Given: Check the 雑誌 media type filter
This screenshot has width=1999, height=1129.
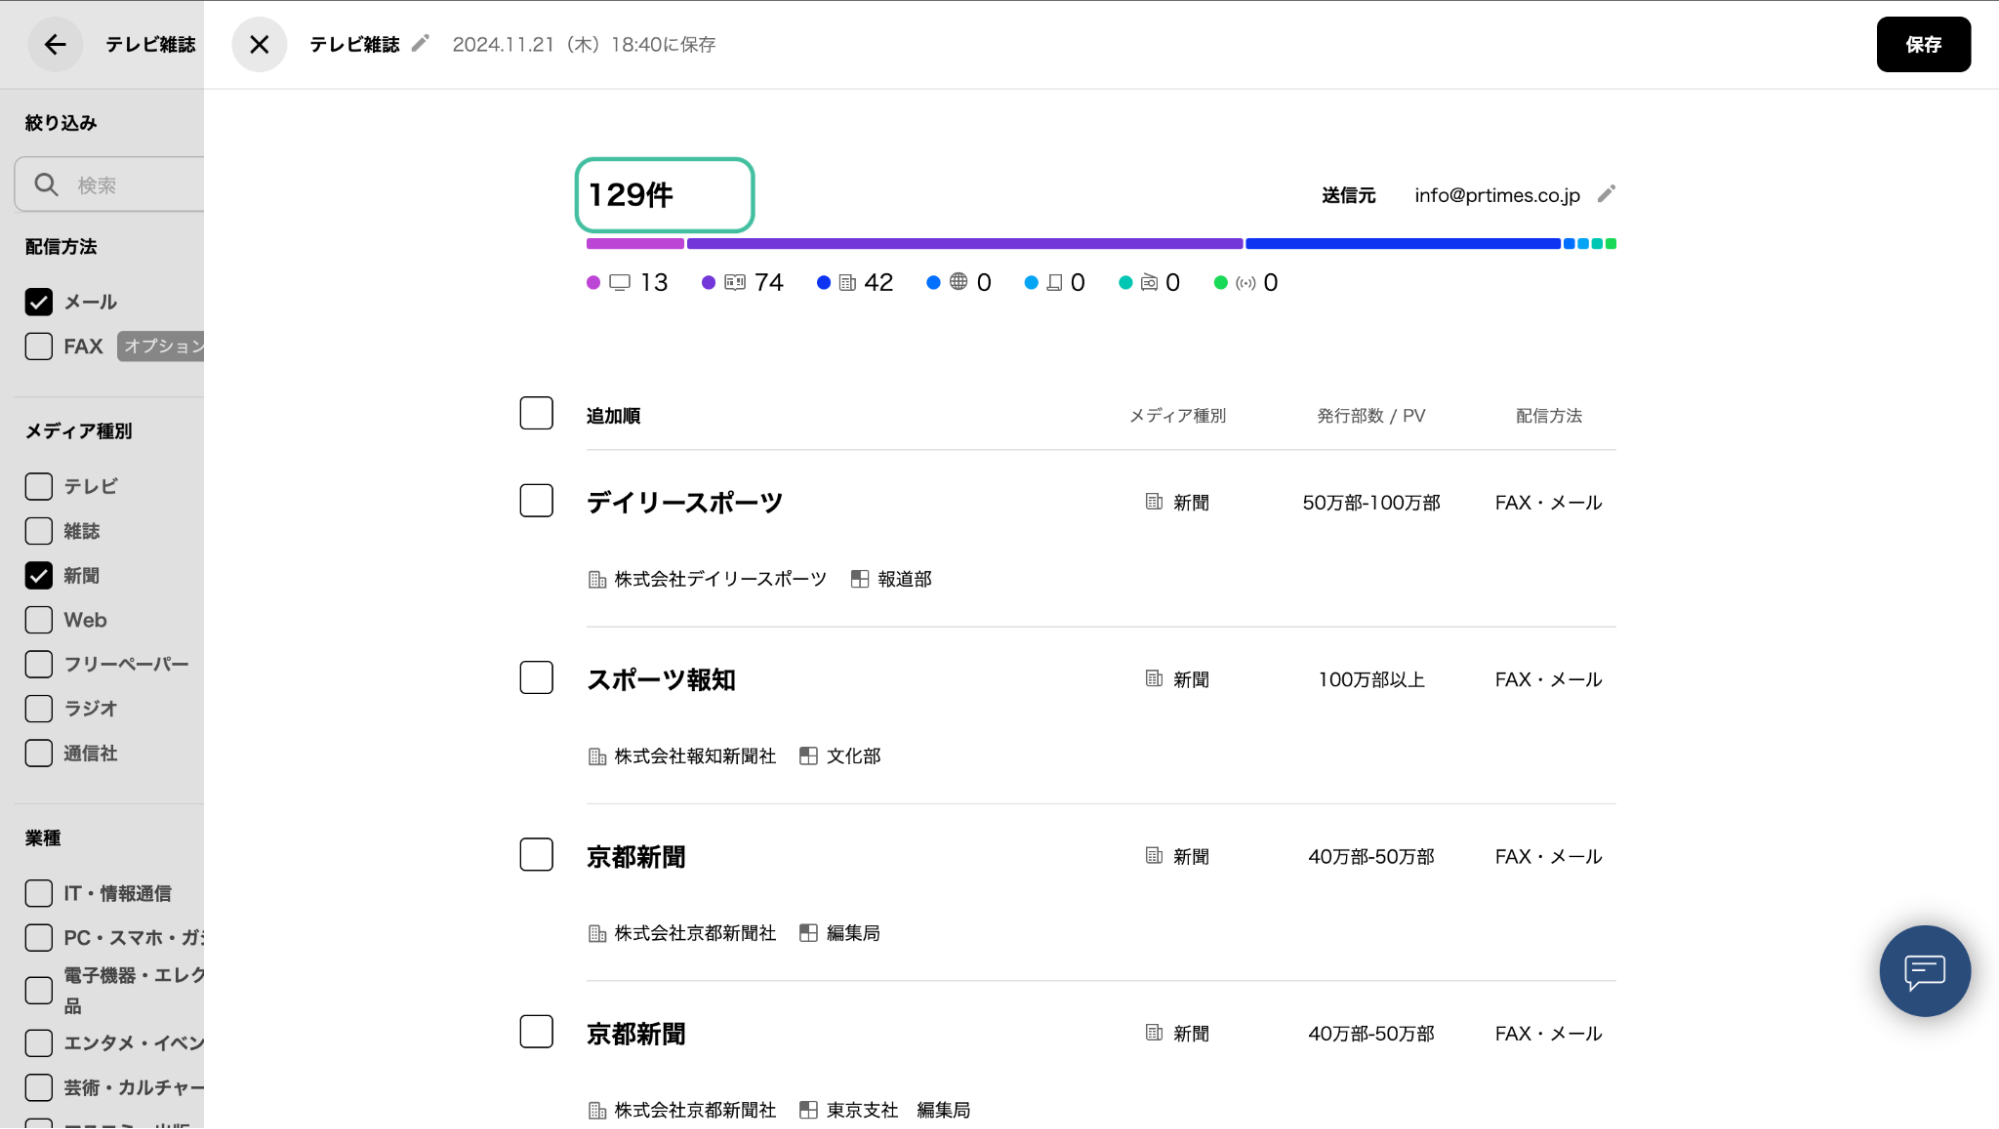Looking at the screenshot, I should pyautogui.click(x=39, y=531).
